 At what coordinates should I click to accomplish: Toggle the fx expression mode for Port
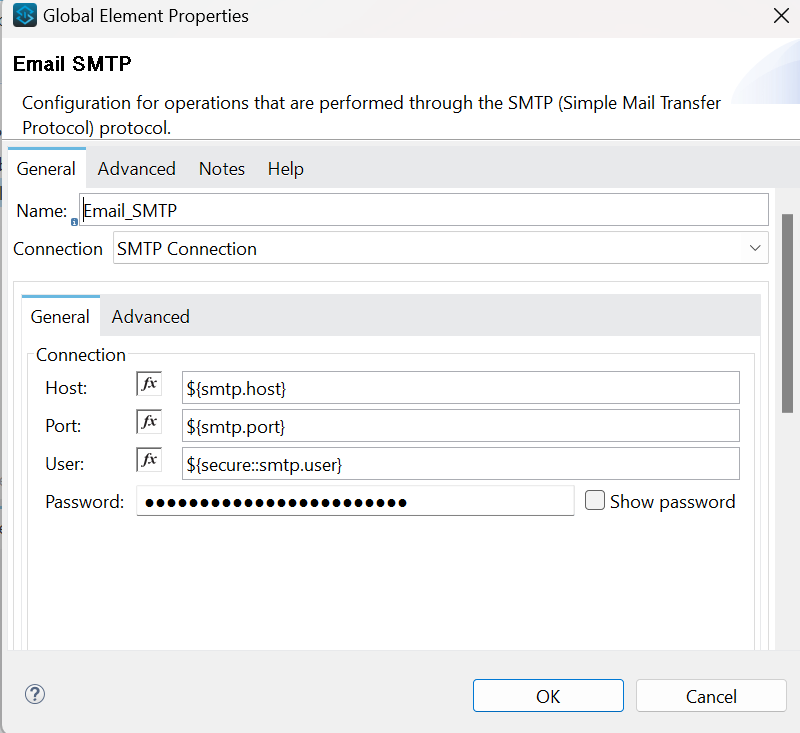tap(149, 423)
